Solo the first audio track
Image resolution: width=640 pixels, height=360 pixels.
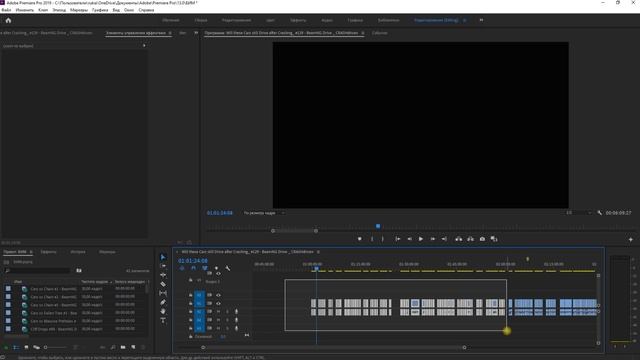coord(227,312)
